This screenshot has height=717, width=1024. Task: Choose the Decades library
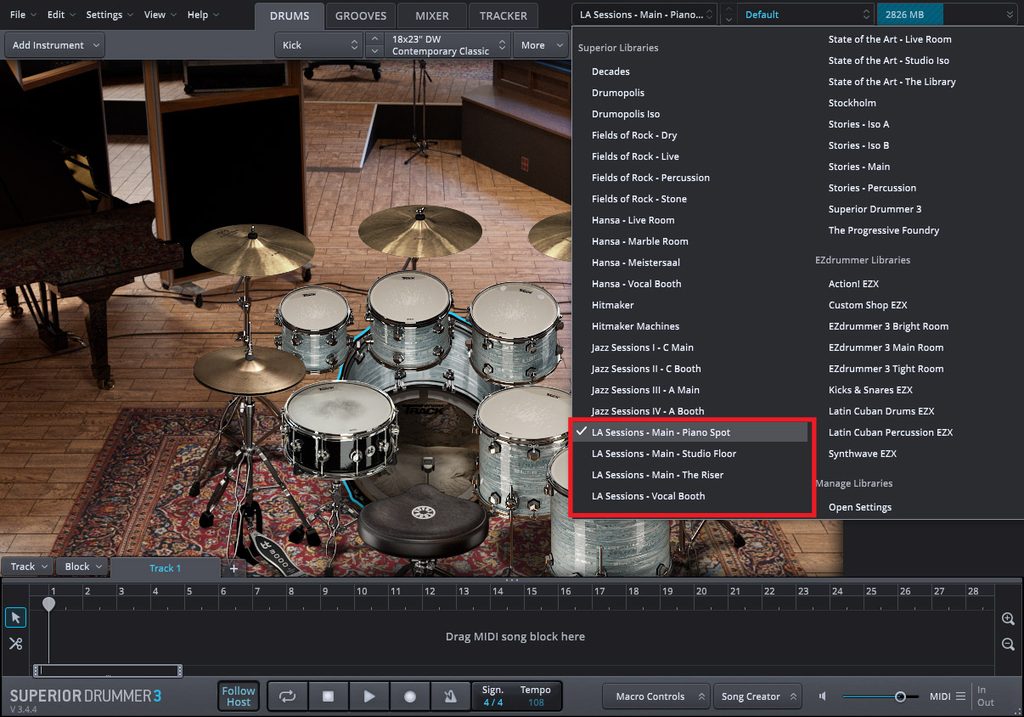tap(610, 71)
